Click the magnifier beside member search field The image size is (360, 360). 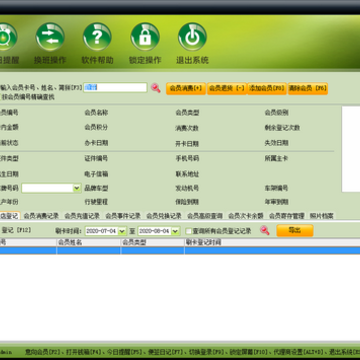point(156,88)
